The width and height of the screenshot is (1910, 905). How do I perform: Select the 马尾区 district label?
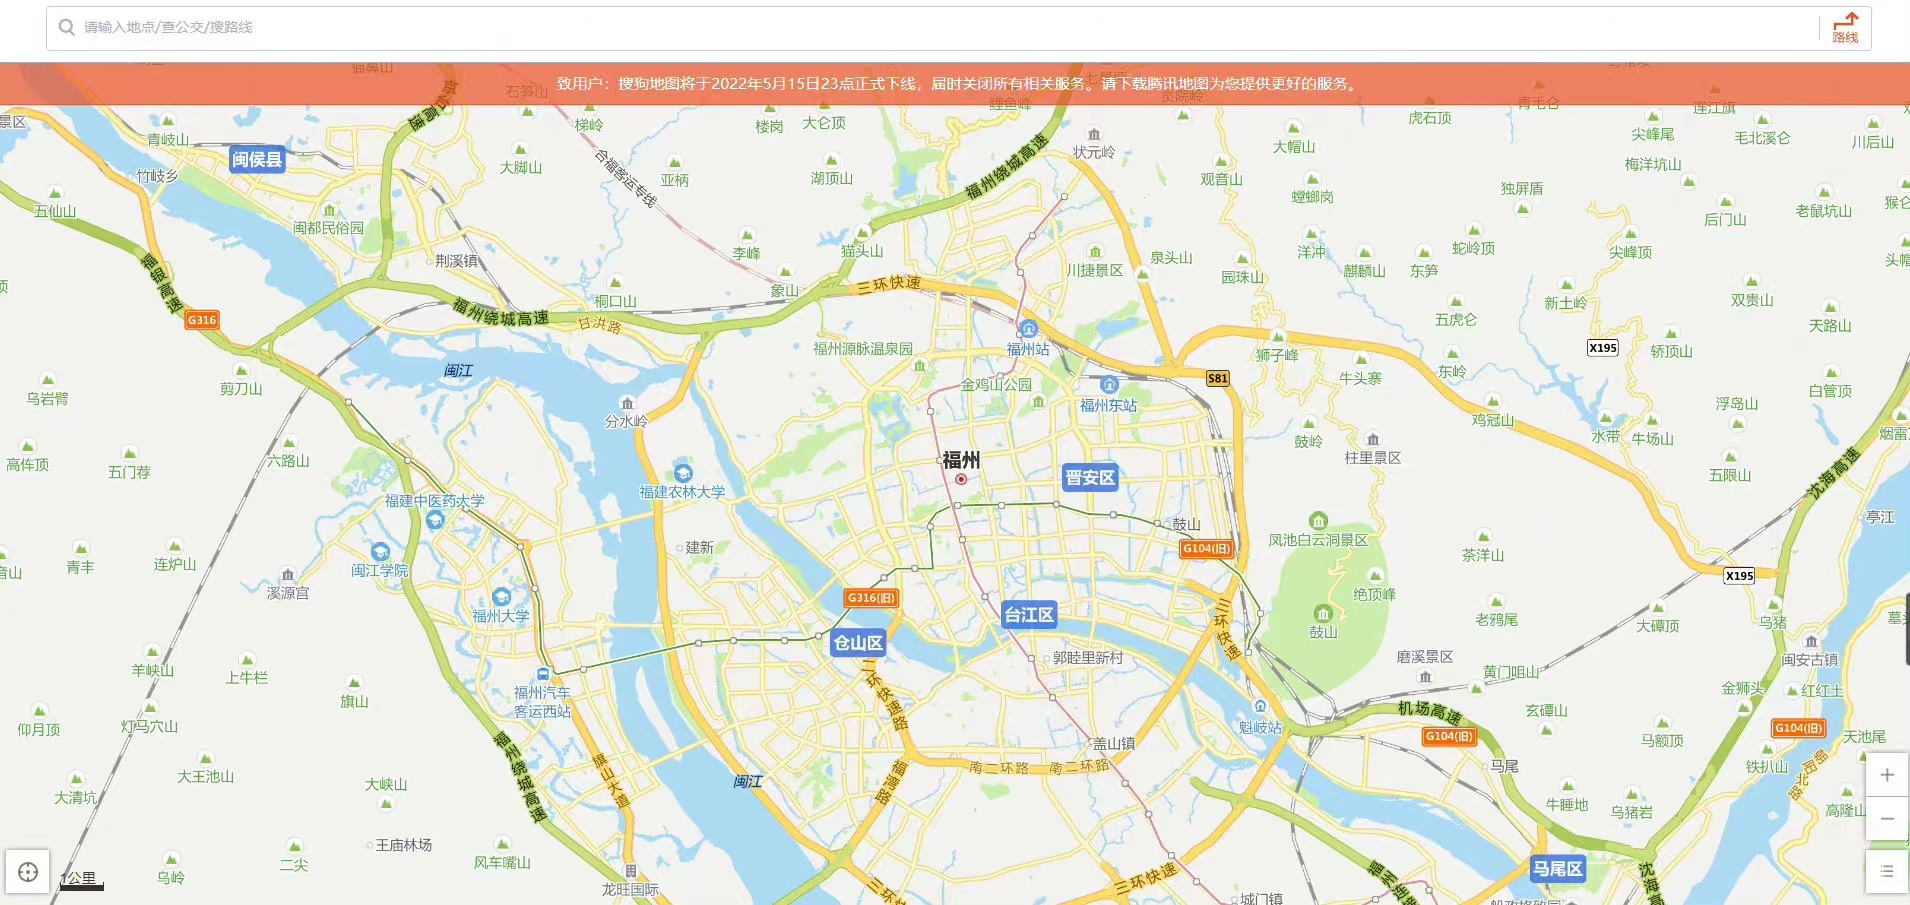1557,869
